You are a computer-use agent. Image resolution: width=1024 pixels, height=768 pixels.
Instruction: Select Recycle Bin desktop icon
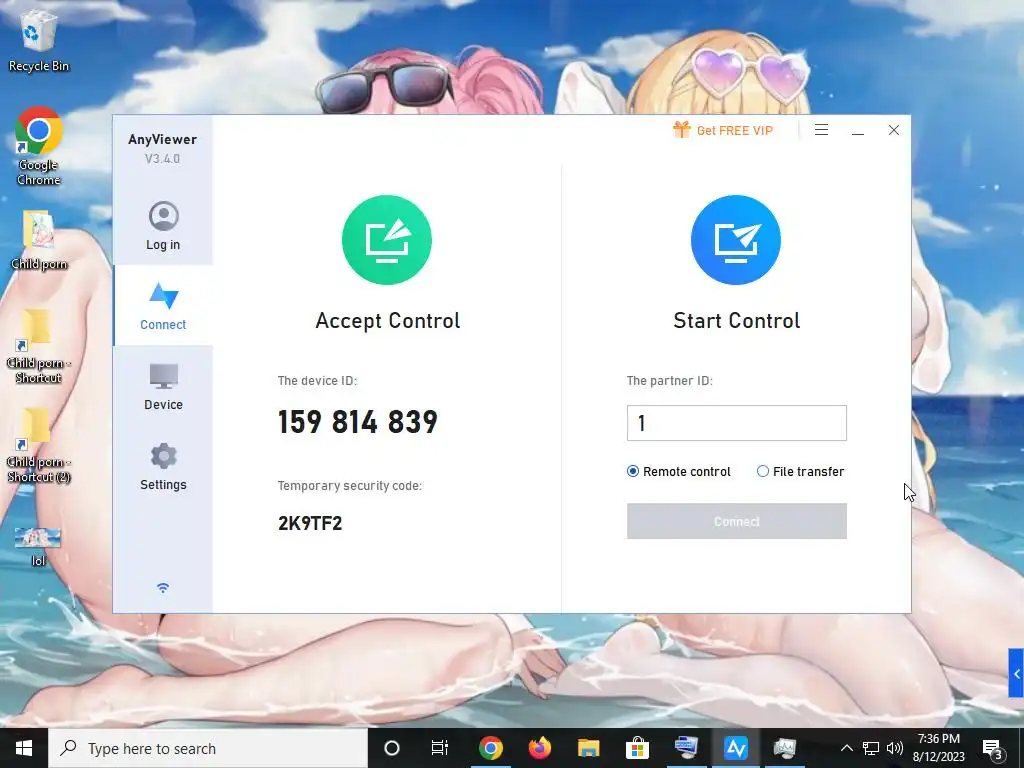39,40
